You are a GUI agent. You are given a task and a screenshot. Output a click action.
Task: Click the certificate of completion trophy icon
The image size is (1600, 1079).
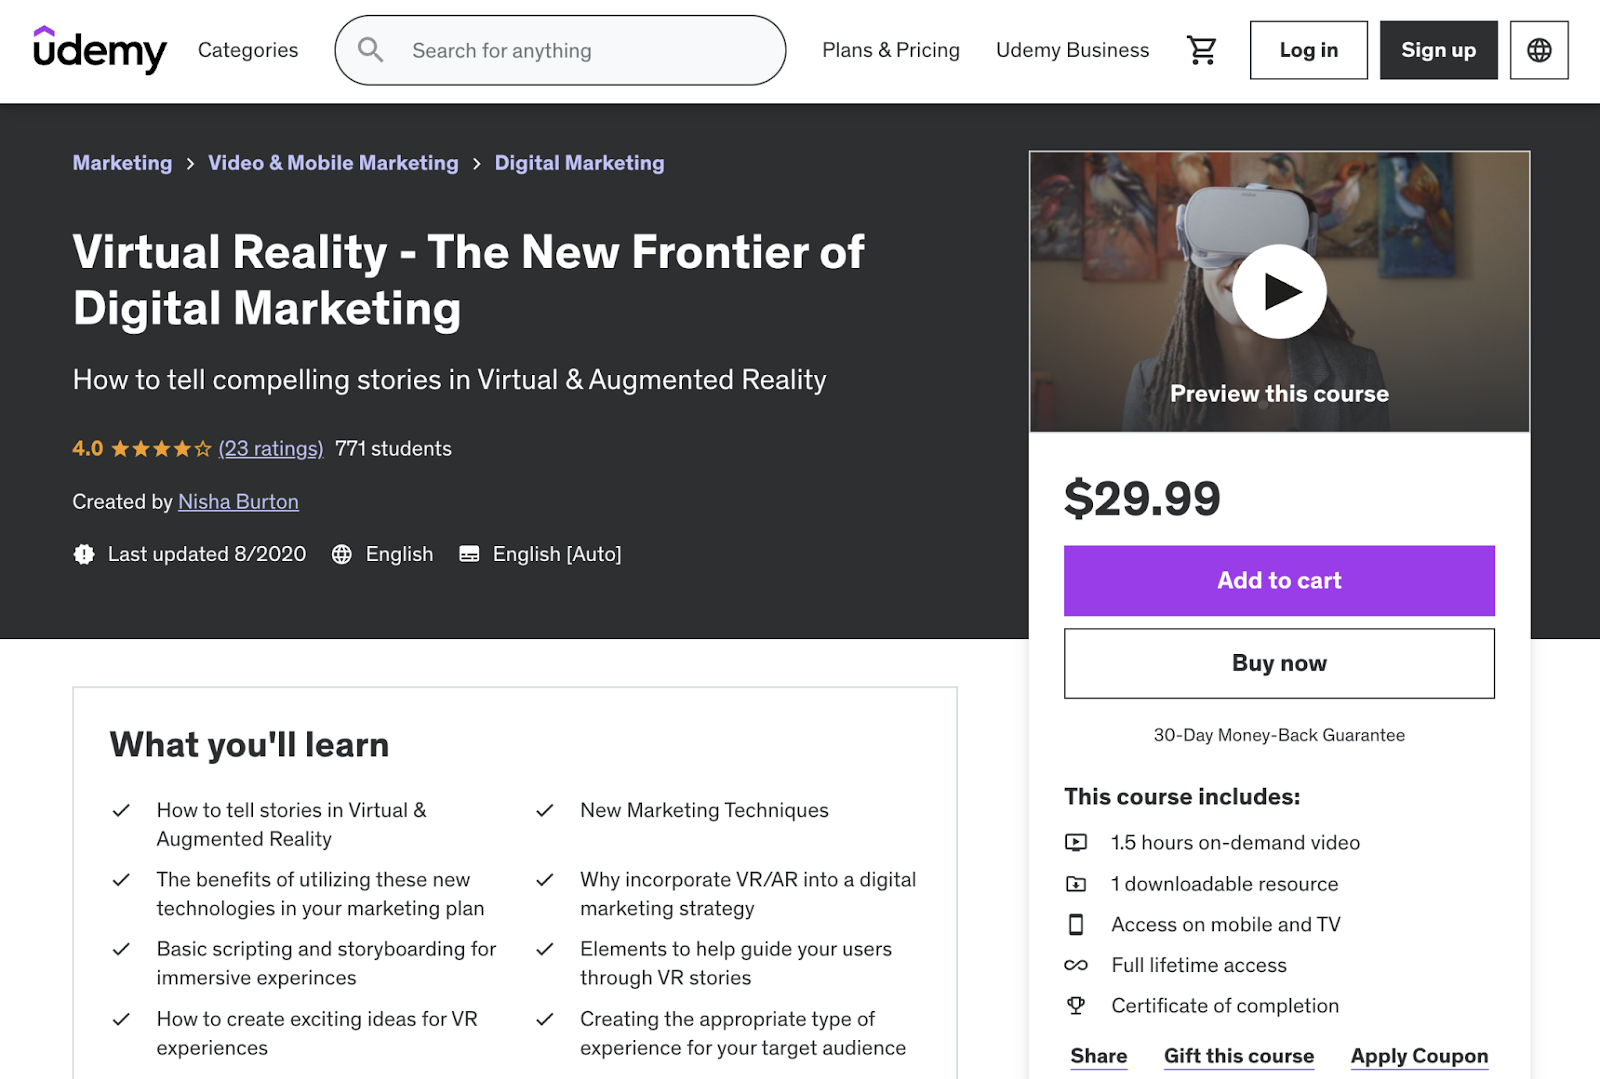(1077, 1005)
